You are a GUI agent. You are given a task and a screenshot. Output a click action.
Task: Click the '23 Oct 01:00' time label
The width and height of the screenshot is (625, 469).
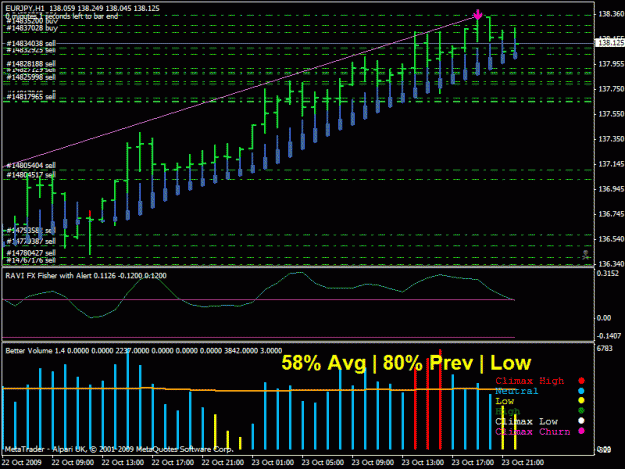click(273, 463)
